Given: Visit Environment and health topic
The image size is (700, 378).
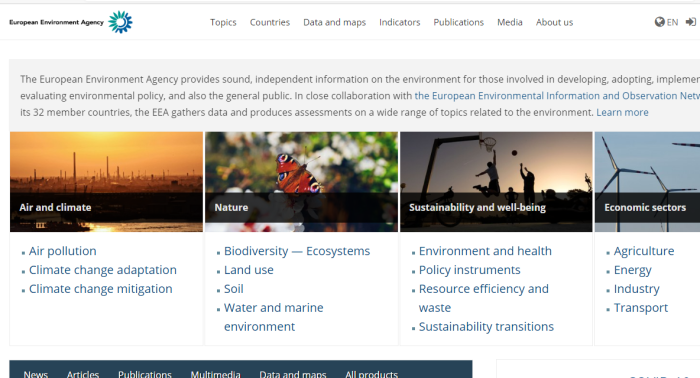Looking at the screenshot, I should coord(485,251).
